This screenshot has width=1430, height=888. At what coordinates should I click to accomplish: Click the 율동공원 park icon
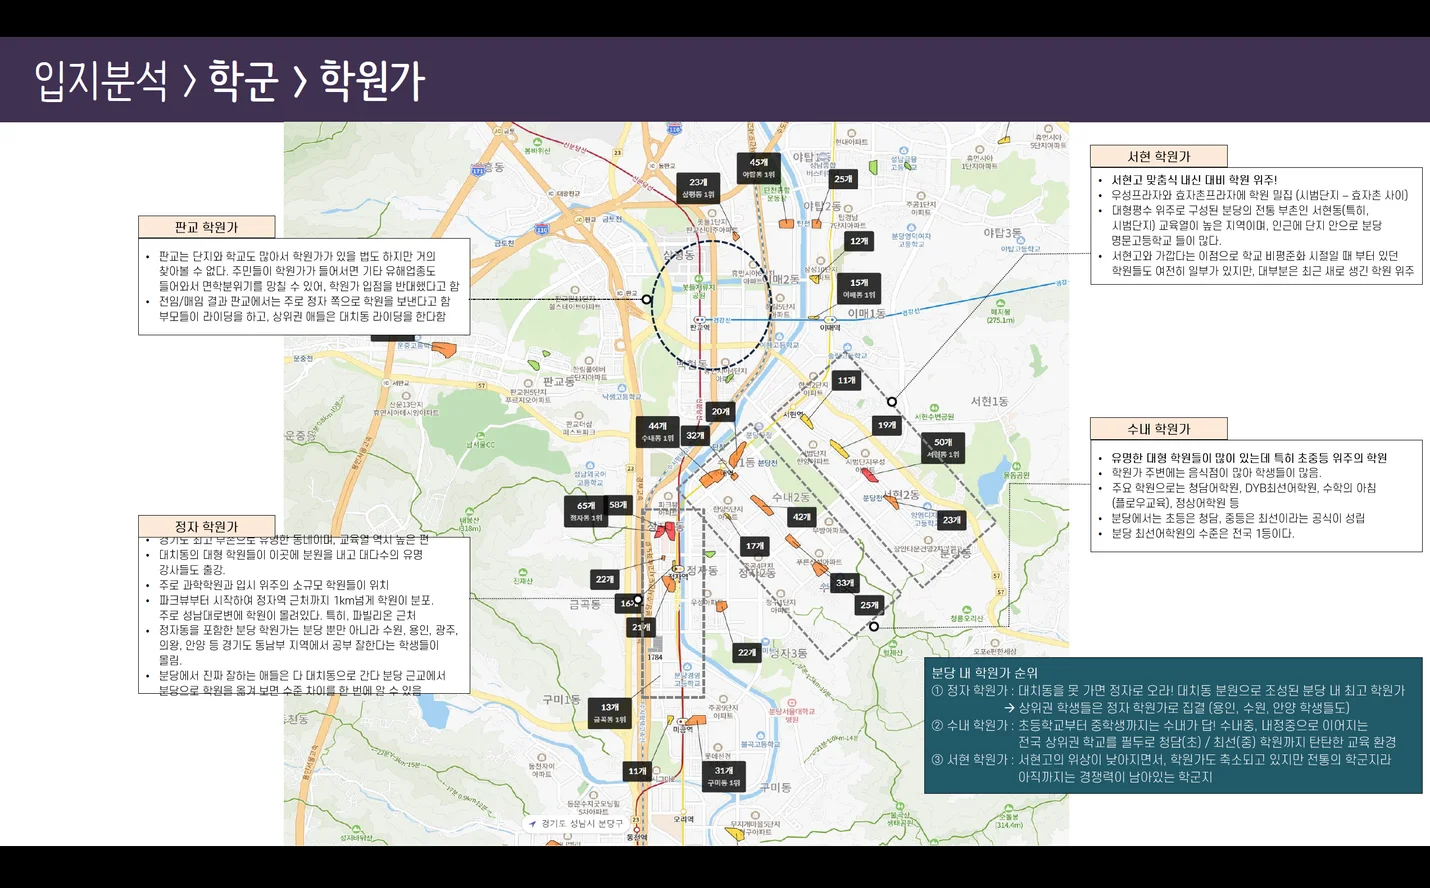[x=1016, y=466]
